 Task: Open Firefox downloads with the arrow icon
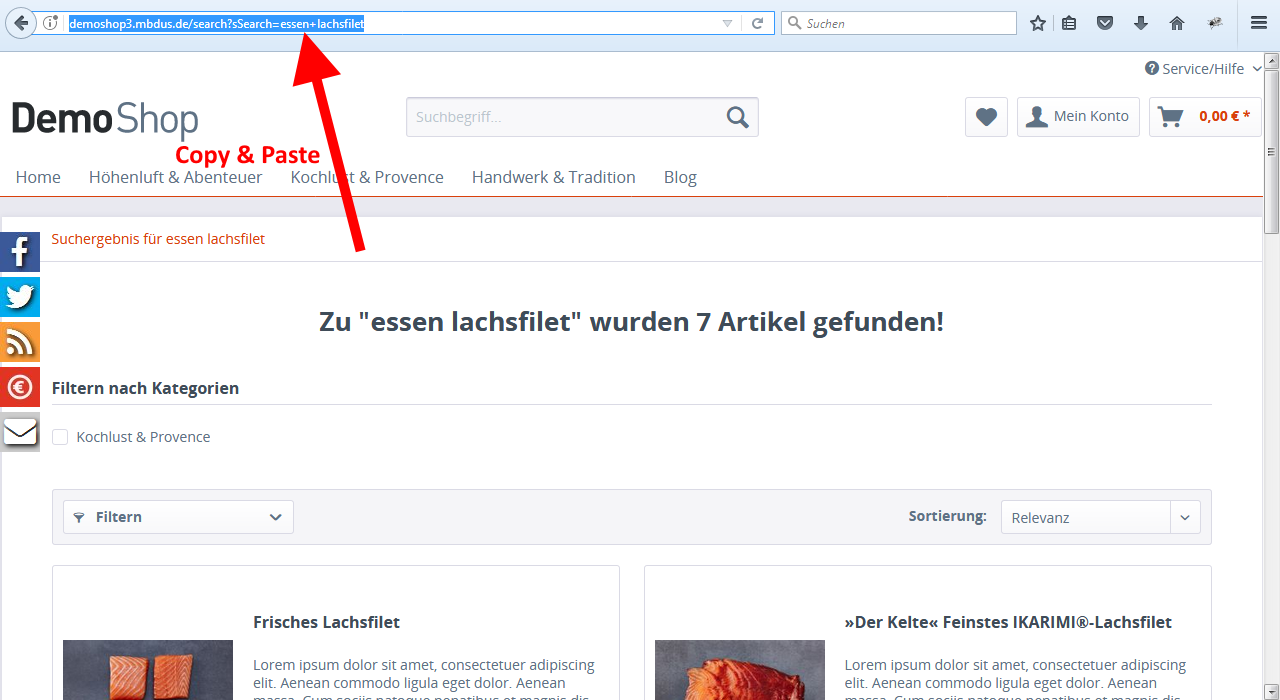pyautogui.click(x=1141, y=22)
